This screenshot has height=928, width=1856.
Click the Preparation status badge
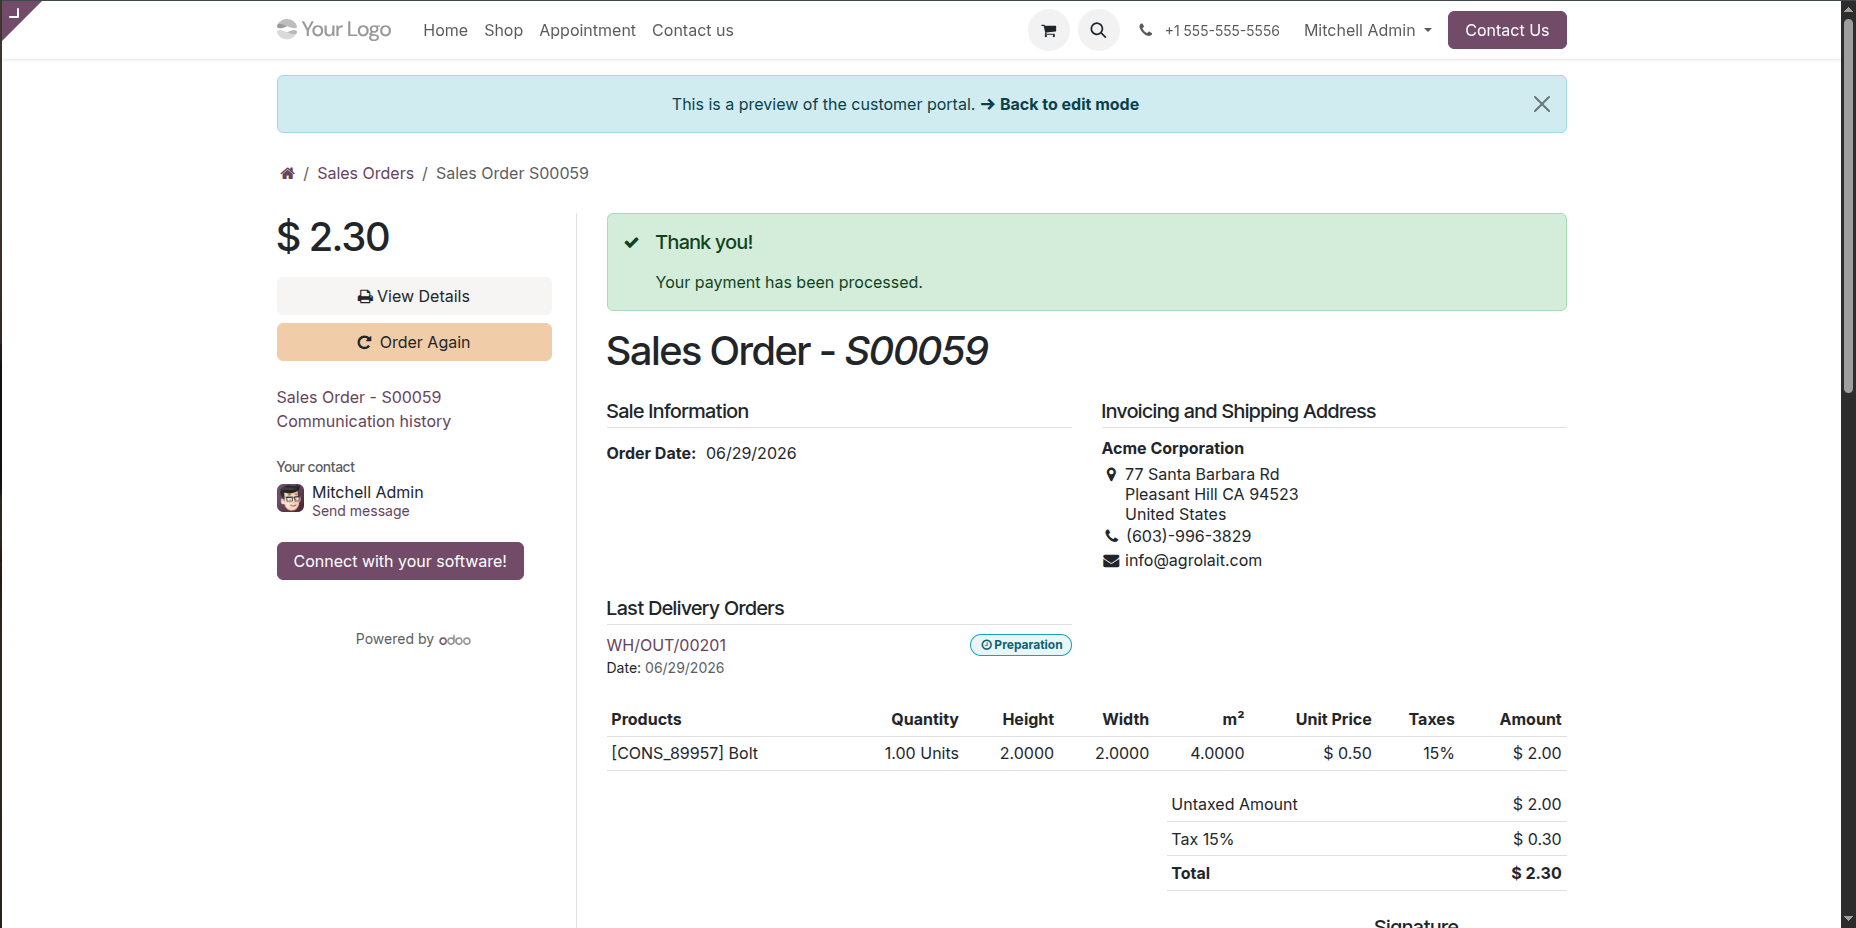coord(1020,645)
